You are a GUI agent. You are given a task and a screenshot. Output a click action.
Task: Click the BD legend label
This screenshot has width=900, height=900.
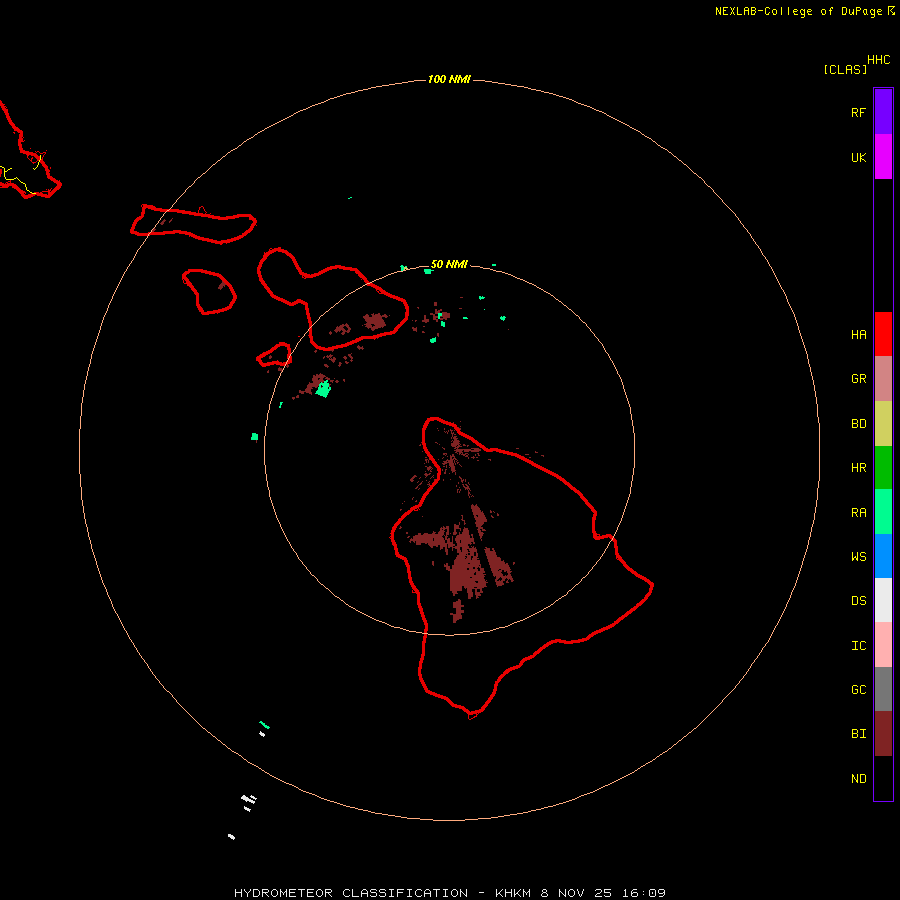[858, 424]
